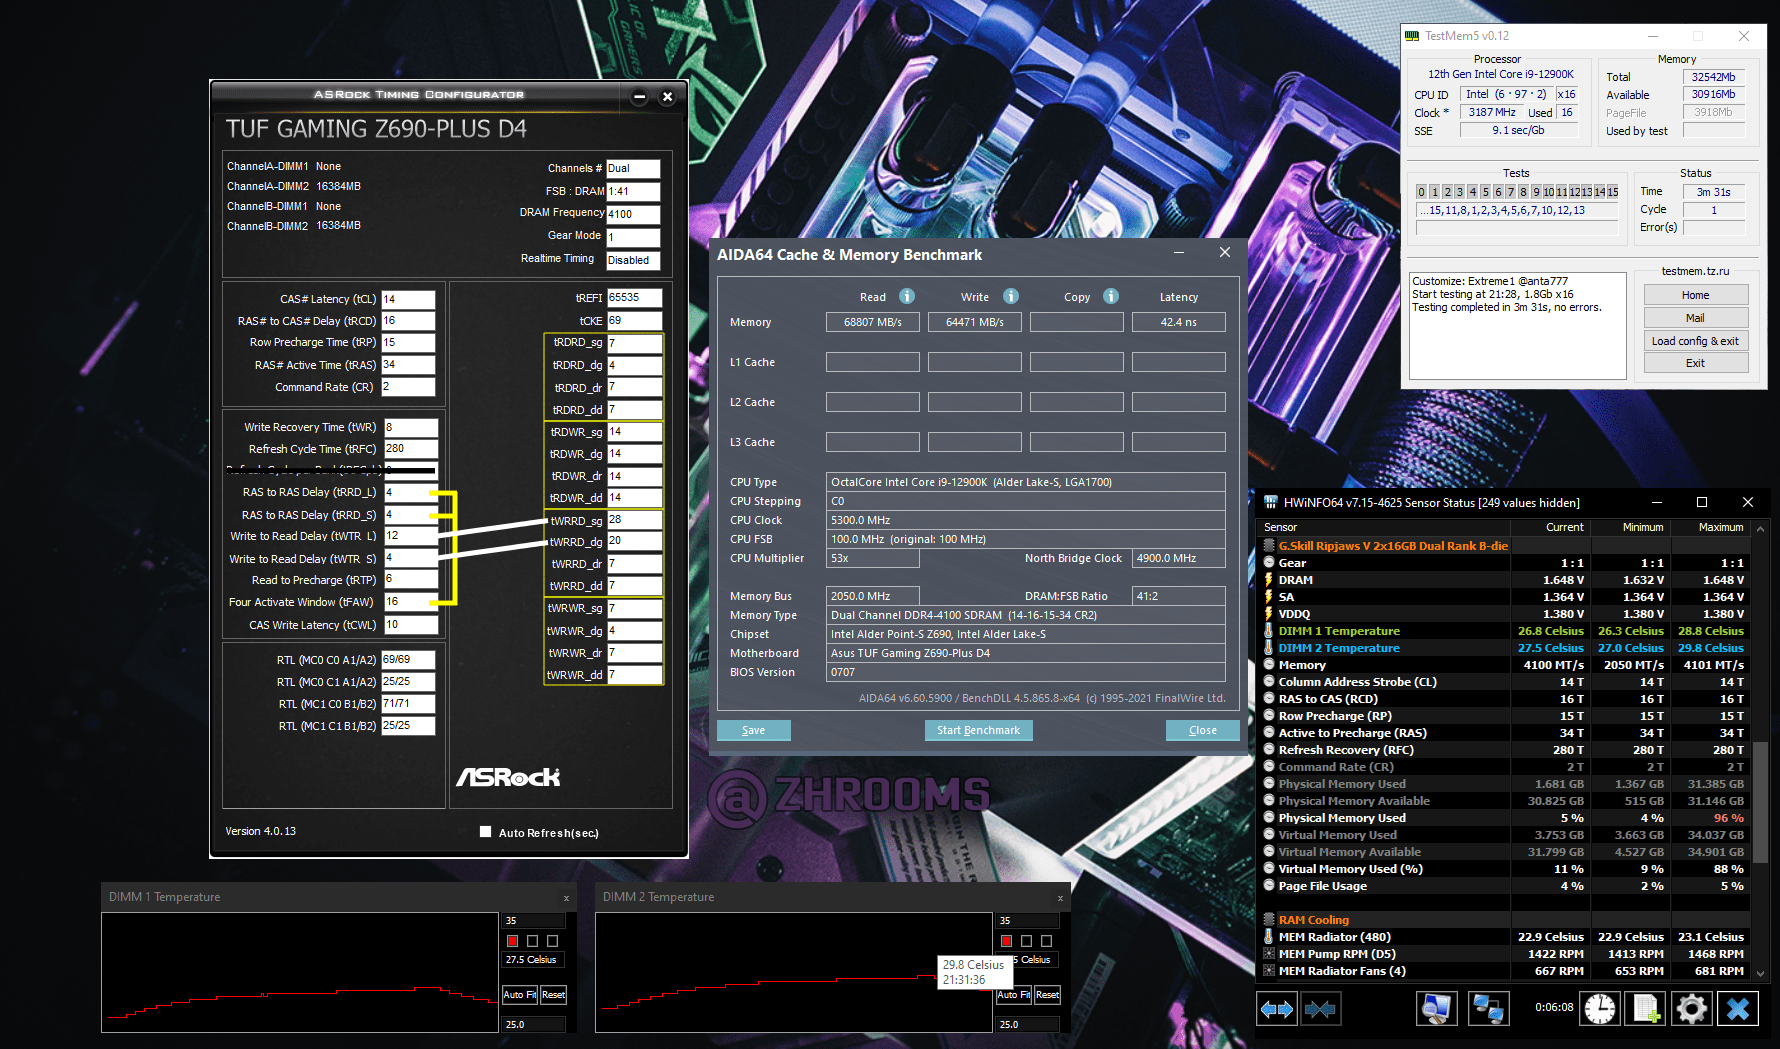Click the HWiNFO title bar app icon
Viewport: 1780px width, 1049px height.
click(1270, 502)
